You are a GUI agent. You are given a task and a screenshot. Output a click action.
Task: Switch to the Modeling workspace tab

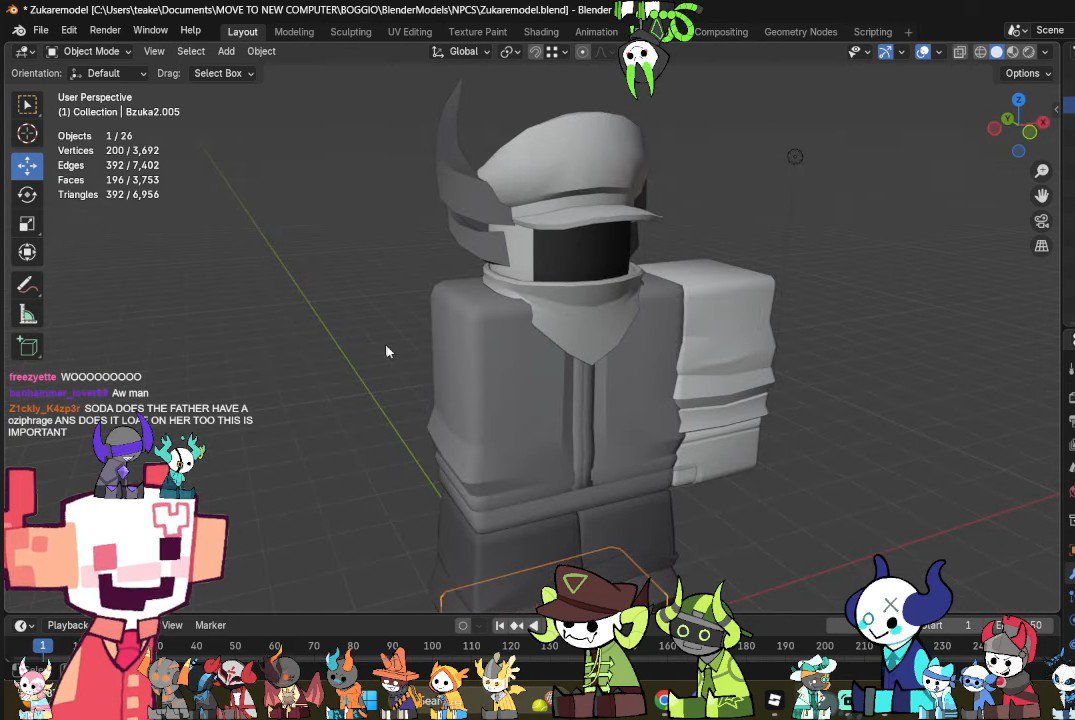[x=294, y=32]
